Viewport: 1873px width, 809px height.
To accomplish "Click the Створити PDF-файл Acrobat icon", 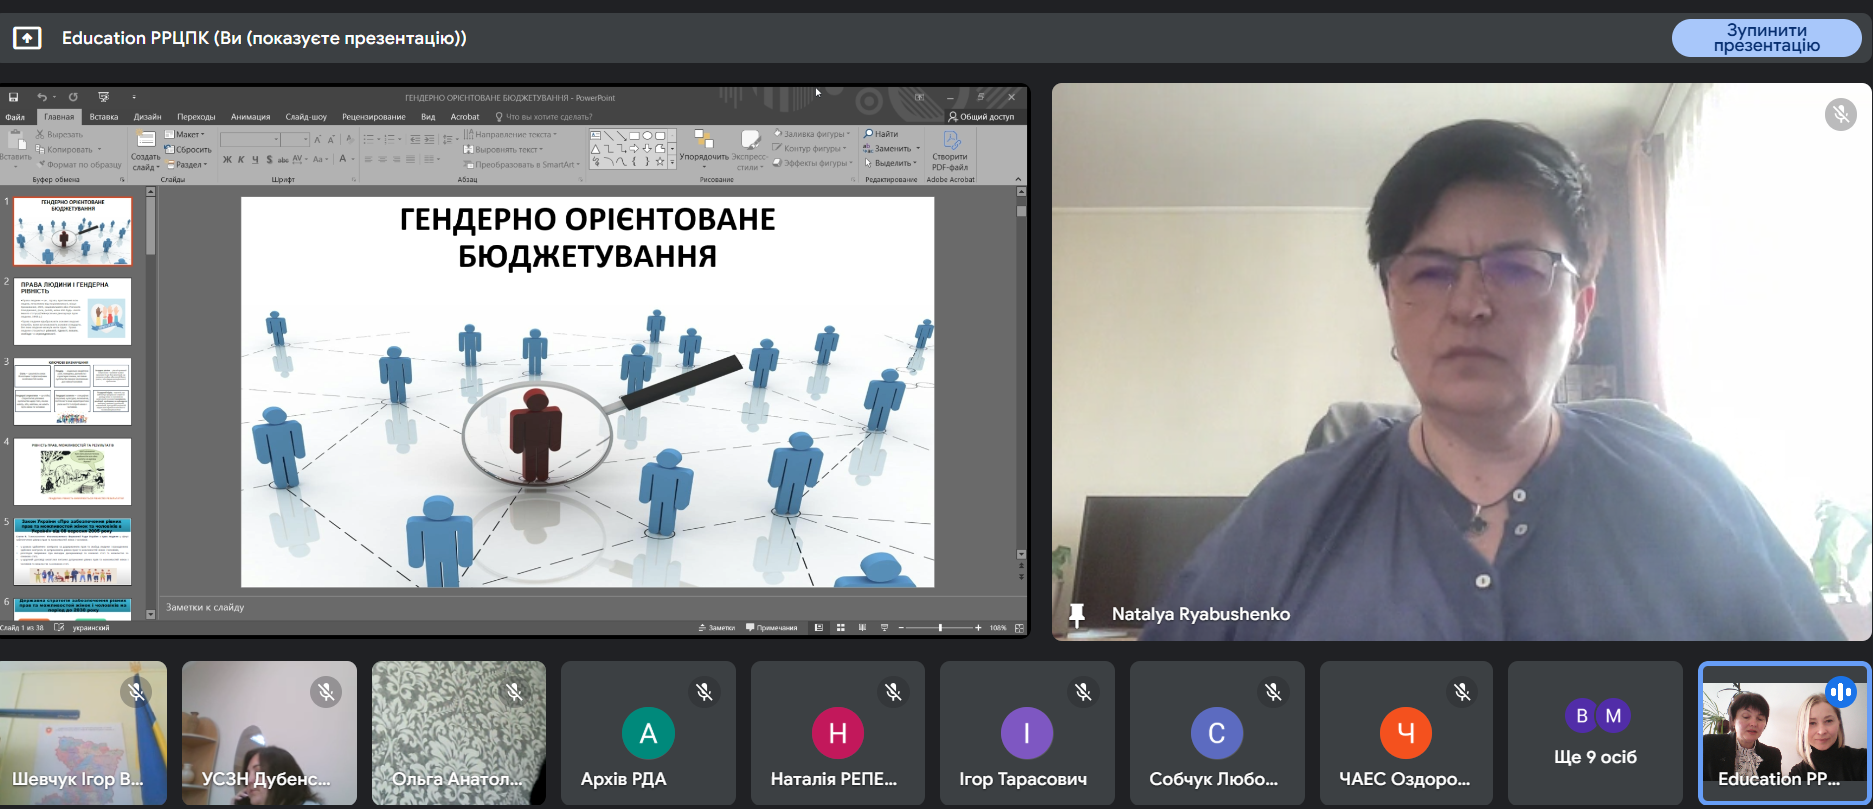I will coord(951,142).
